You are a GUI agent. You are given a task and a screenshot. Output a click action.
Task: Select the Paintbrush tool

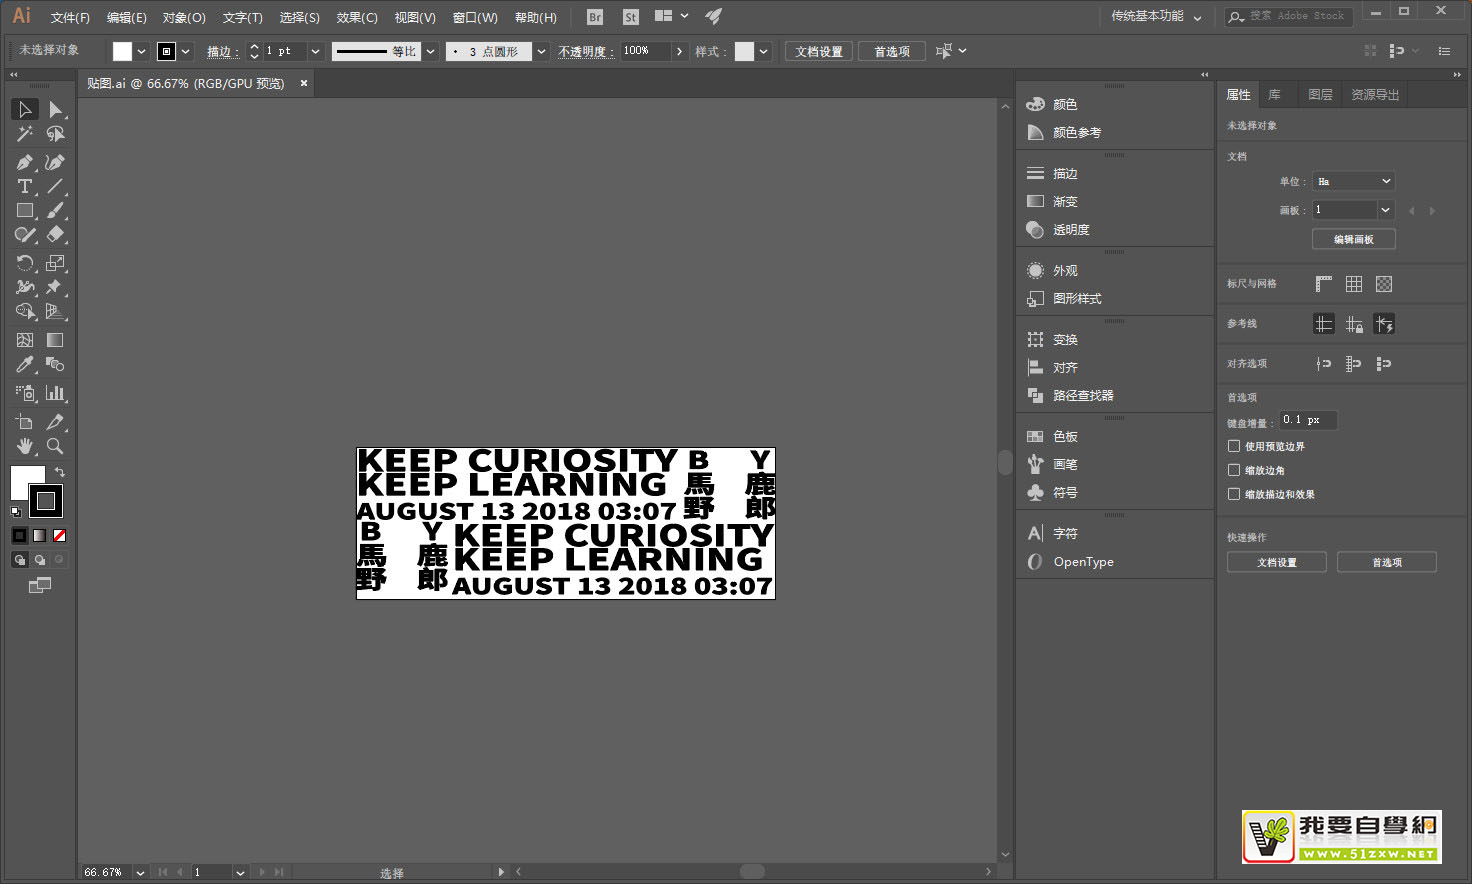[x=55, y=210]
